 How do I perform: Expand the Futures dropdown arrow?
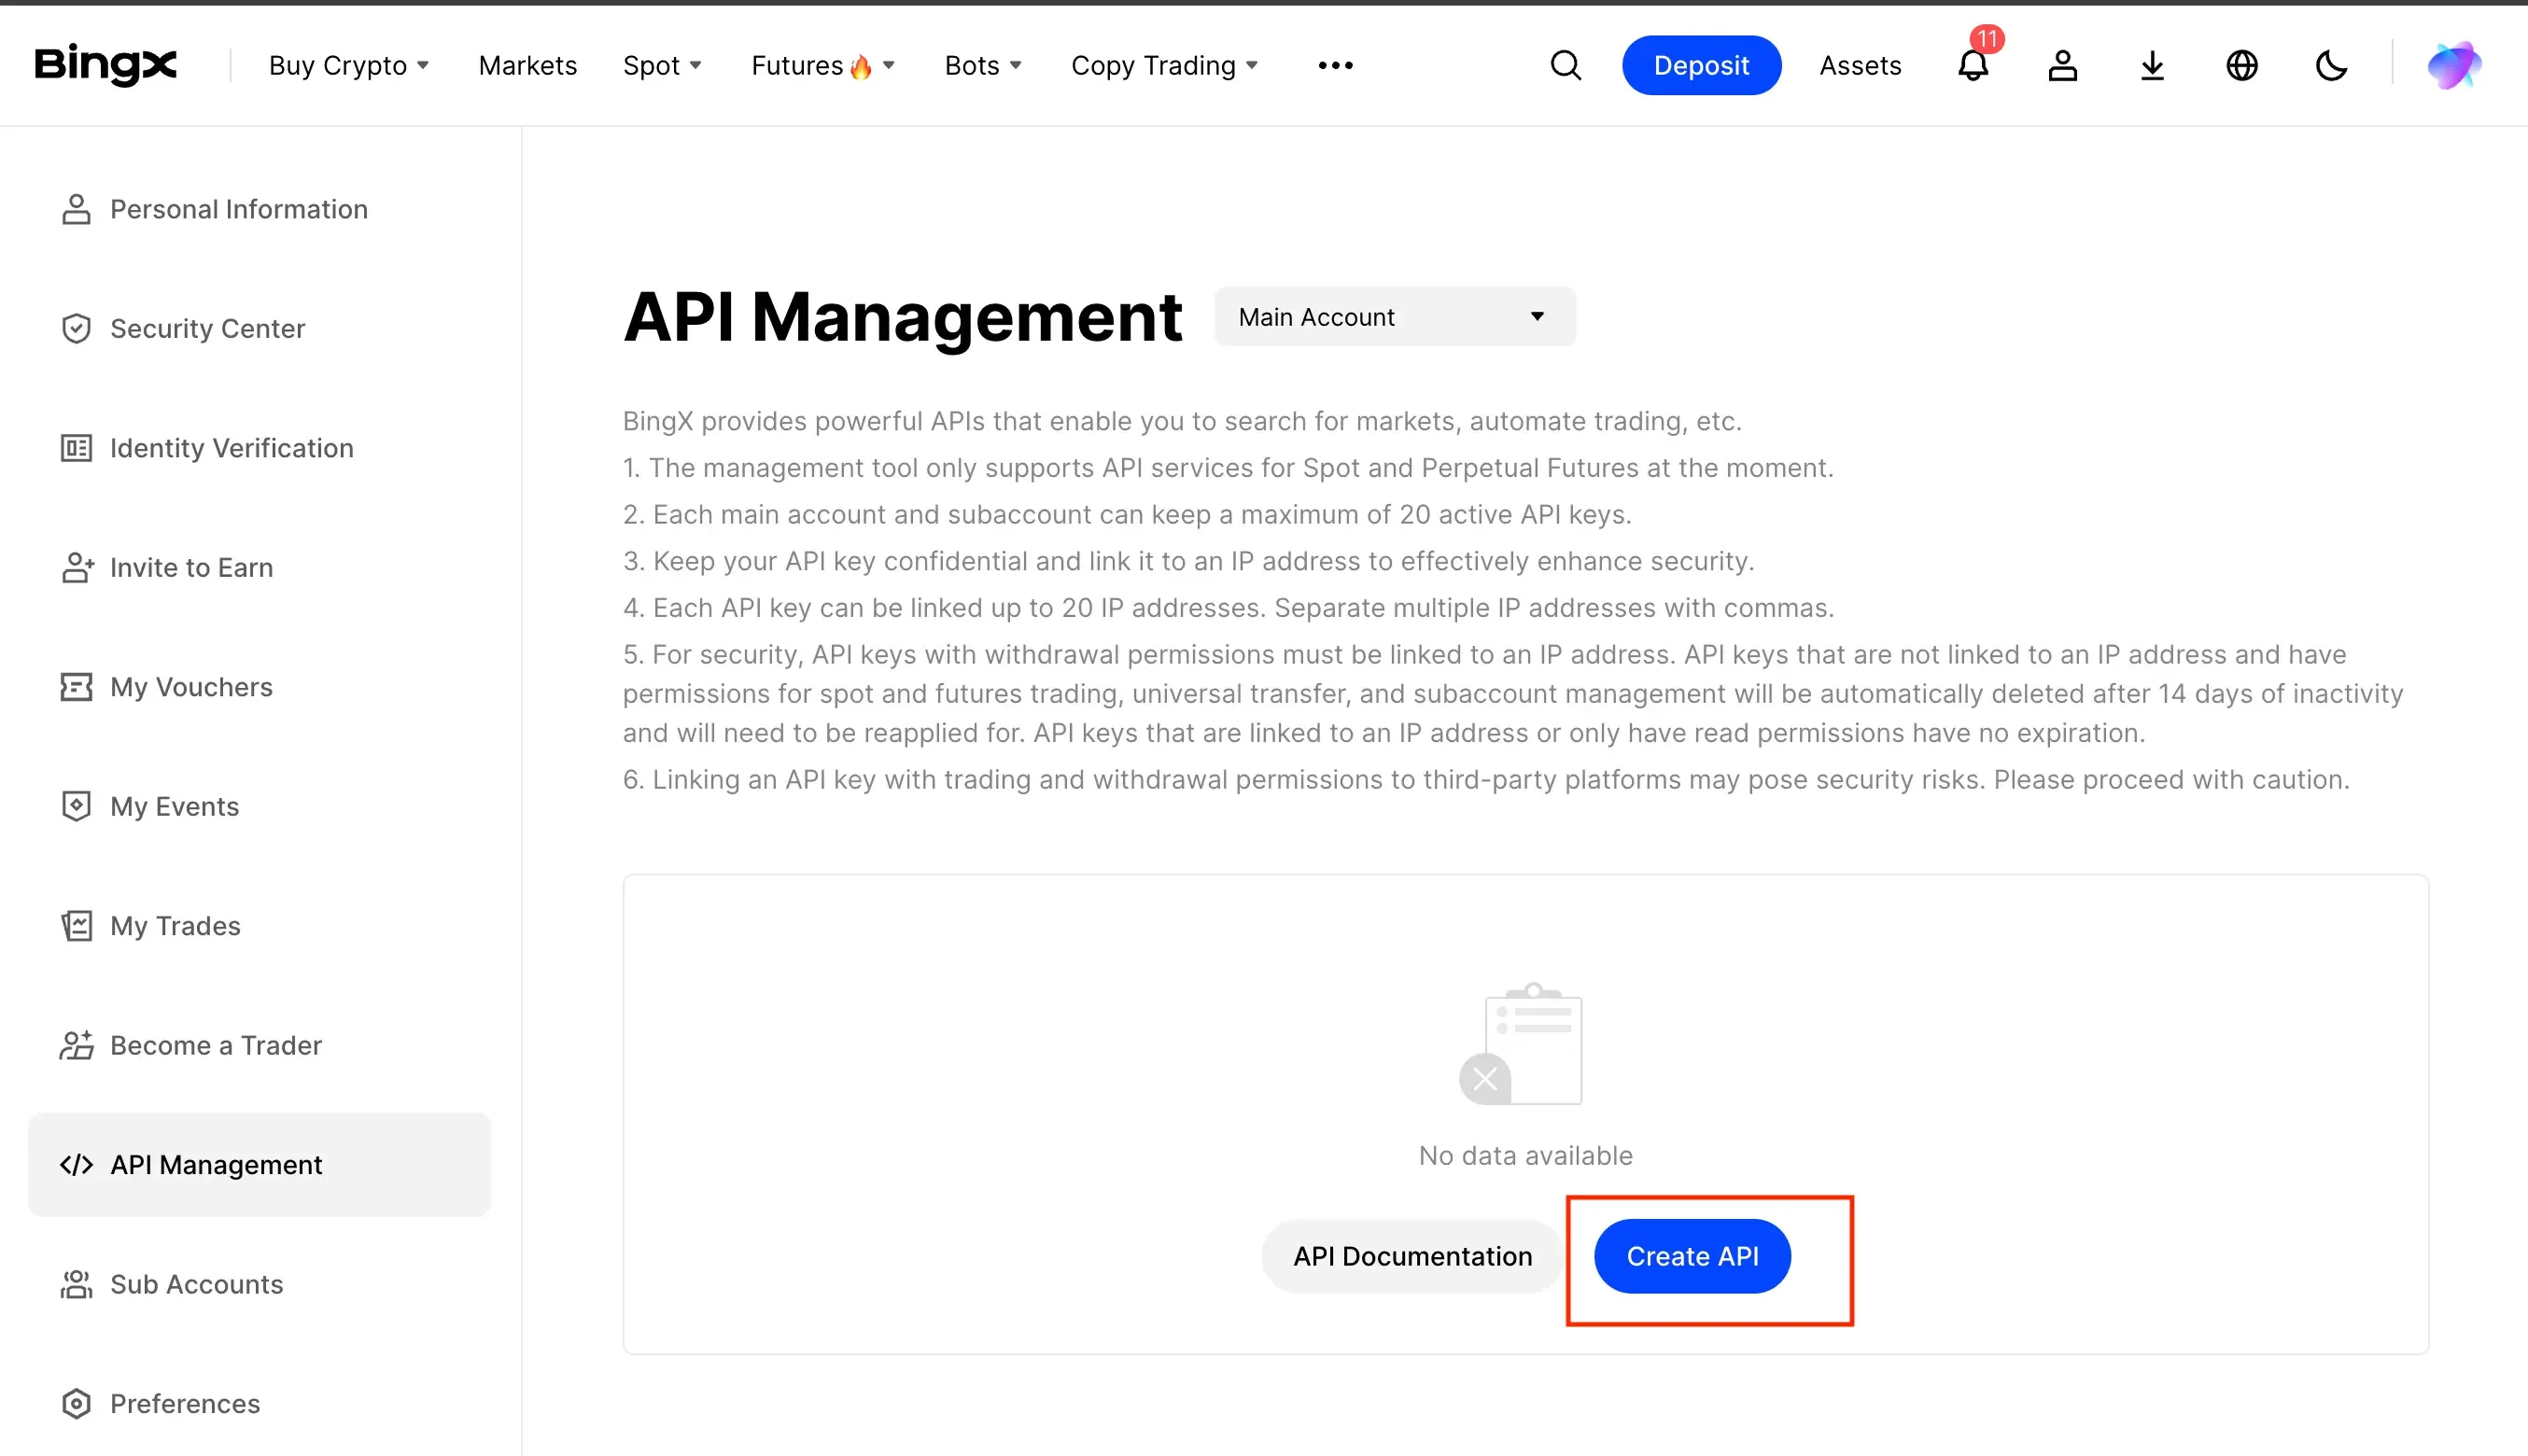pyautogui.click(x=888, y=65)
